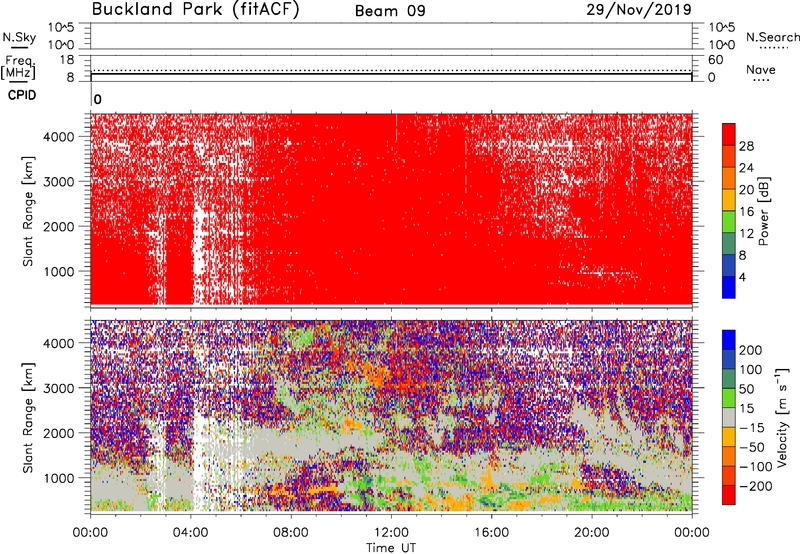800x554 pixels.
Task: Click the 'Power [dB]' colorbar label
Action: click(764, 211)
